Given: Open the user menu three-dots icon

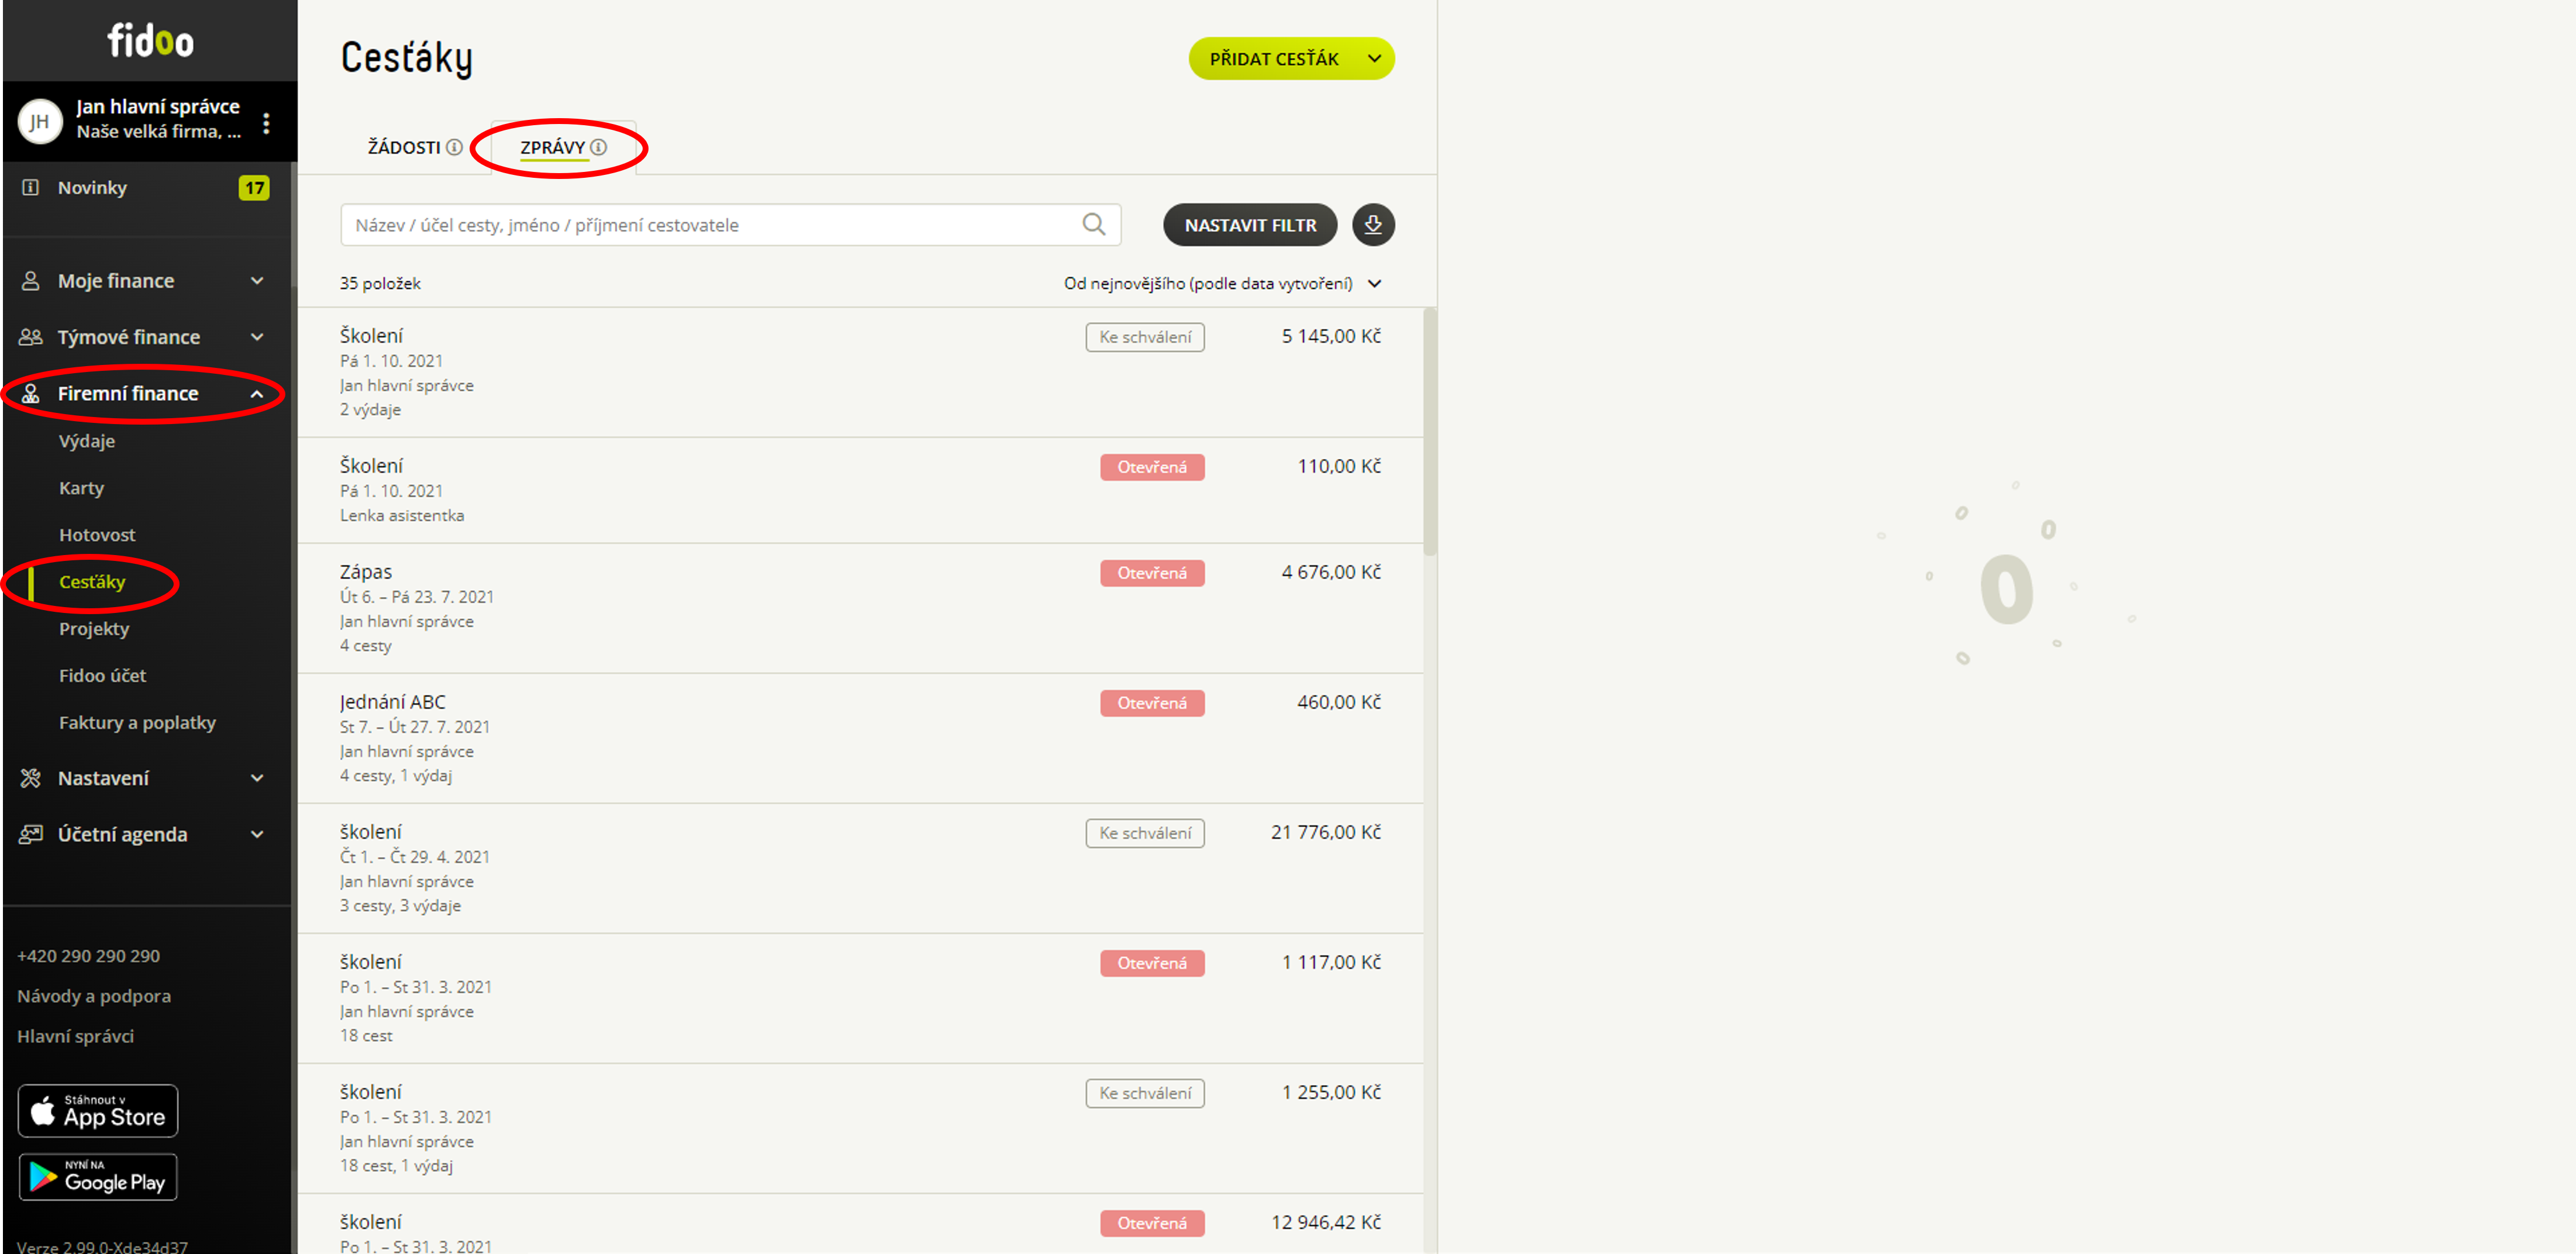Looking at the screenshot, I should (x=266, y=123).
